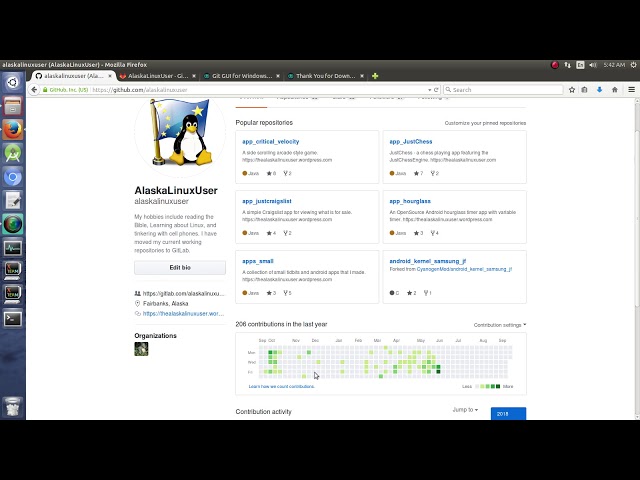Click the Firefox icon in the dock
Screen dimensions: 640x480
pyautogui.click(x=13, y=130)
